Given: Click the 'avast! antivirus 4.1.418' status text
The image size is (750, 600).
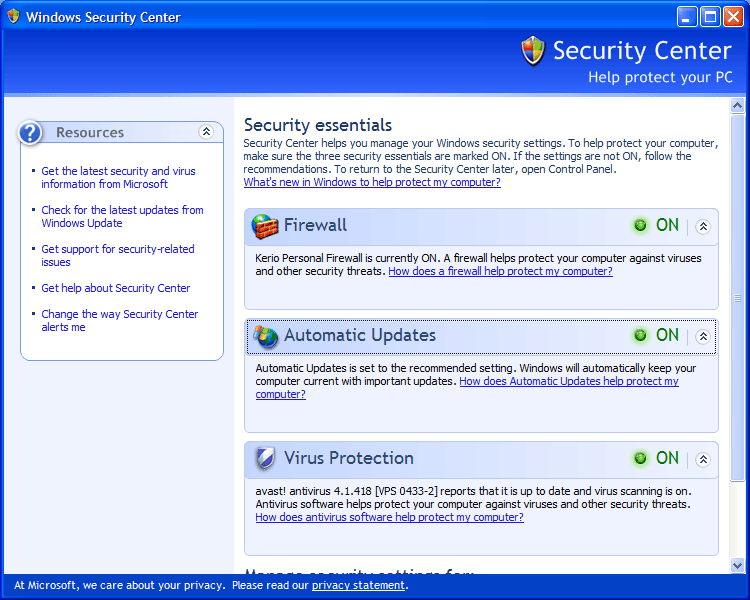Looking at the screenshot, I should pyautogui.click(x=313, y=491).
